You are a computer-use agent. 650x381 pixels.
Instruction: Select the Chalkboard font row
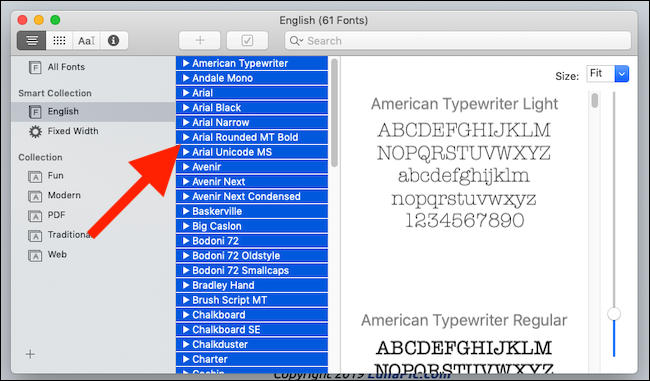point(252,315)
